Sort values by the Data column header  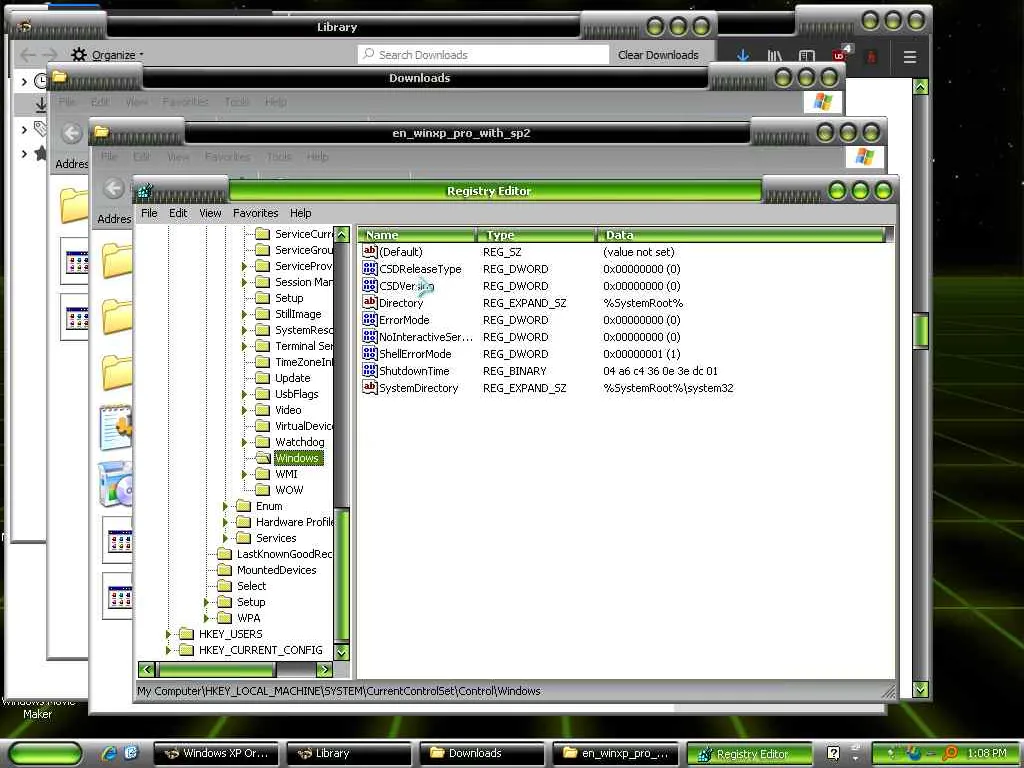click(741, 235)
